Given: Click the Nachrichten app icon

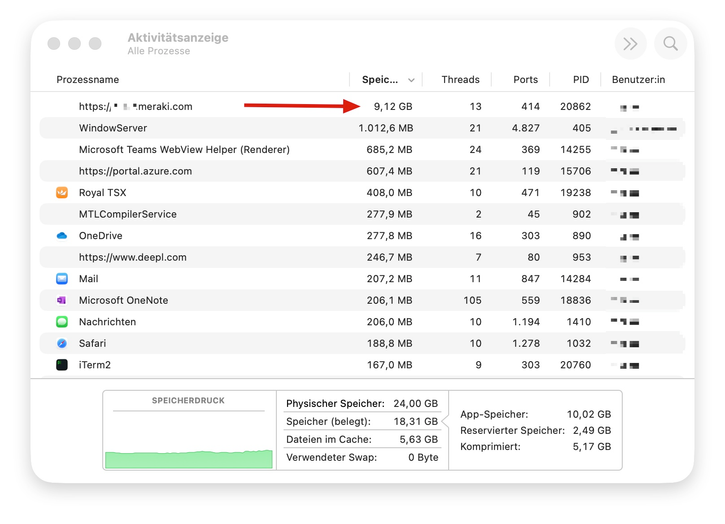Looking at the screenshot, I should 62,322.
